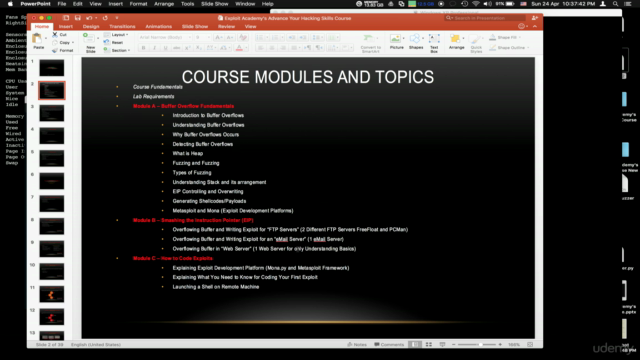Click the Arrange icon

pos(455,39)
